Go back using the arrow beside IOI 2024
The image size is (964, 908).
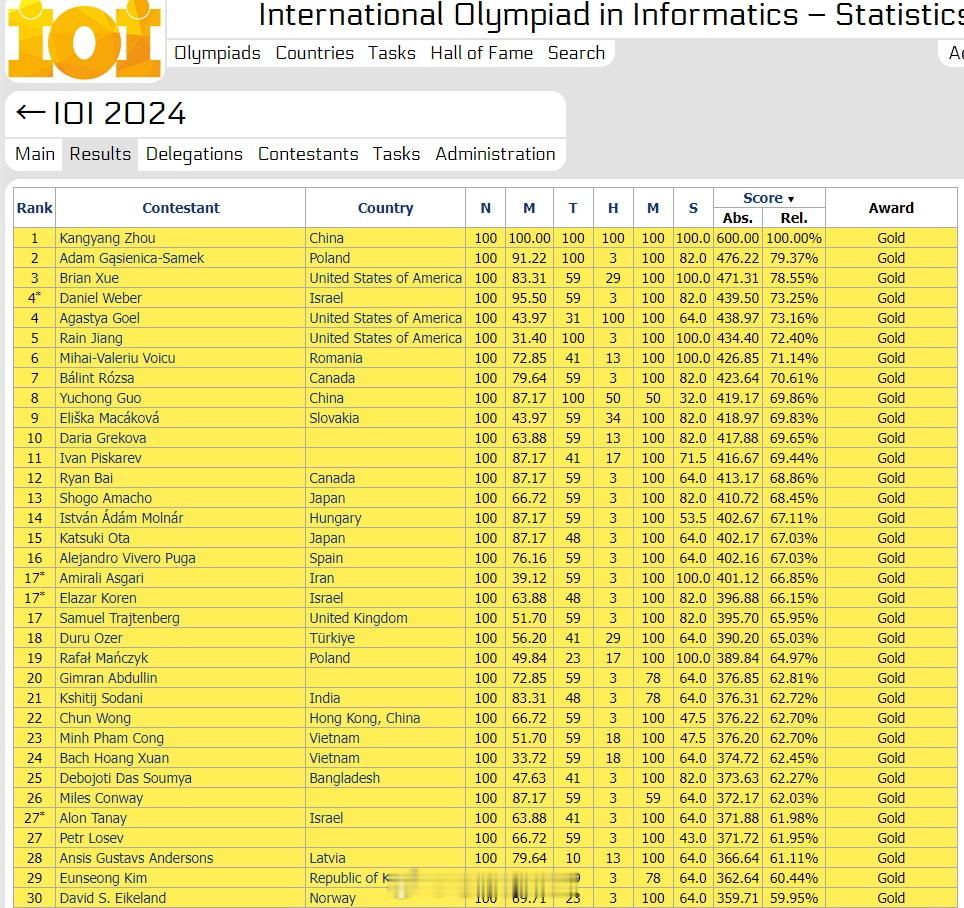[30, 113]
